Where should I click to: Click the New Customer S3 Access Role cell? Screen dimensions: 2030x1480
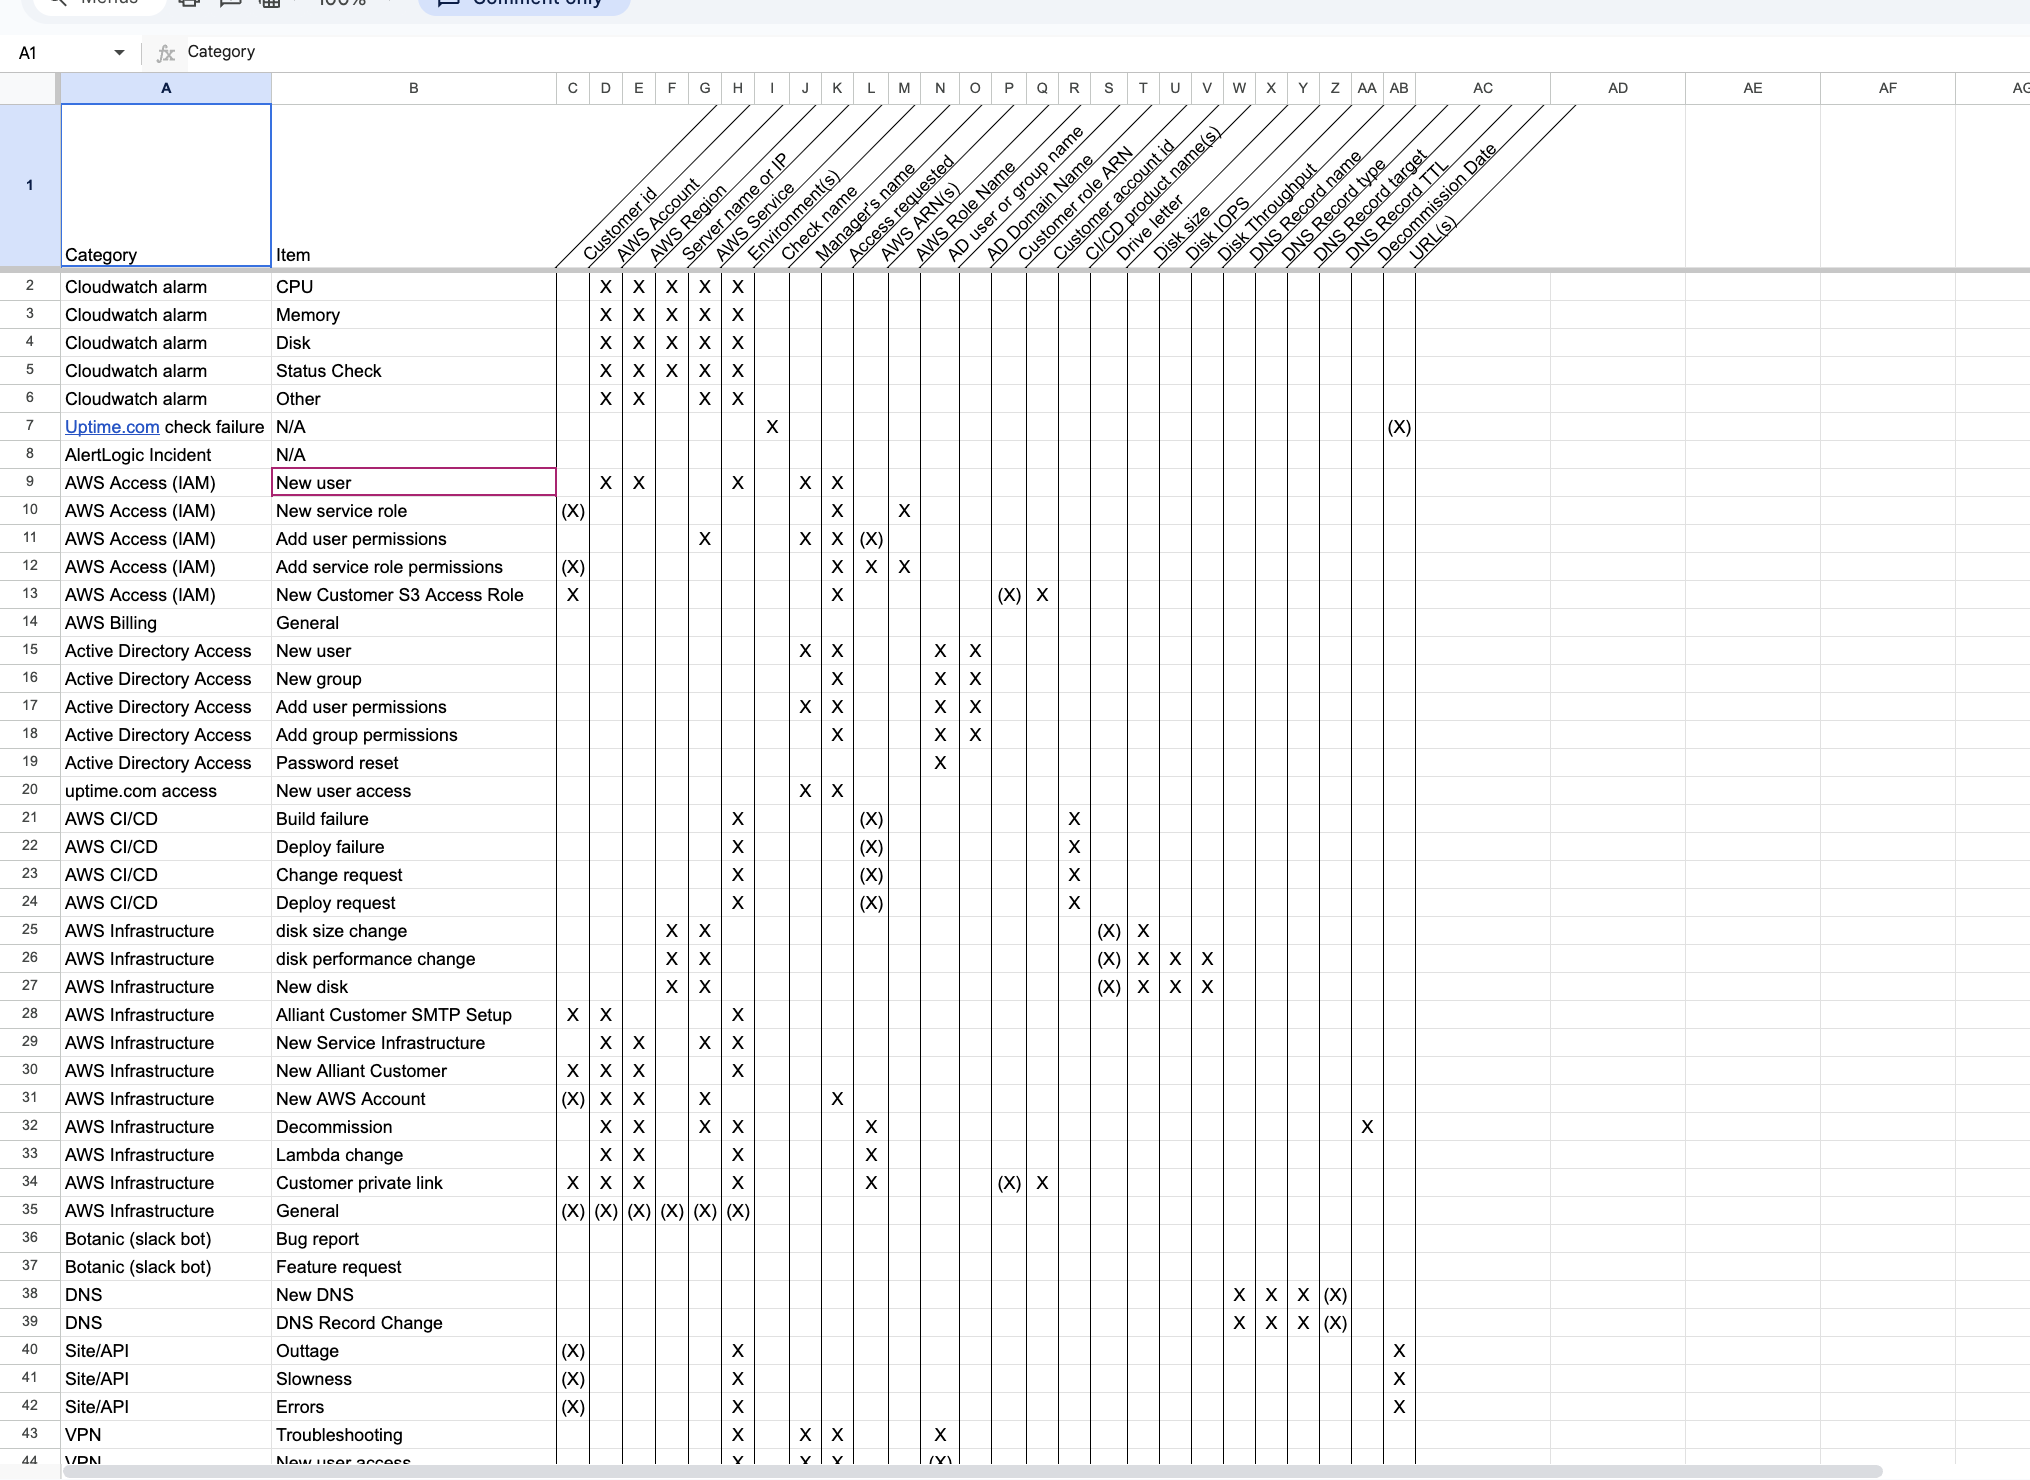414,595
